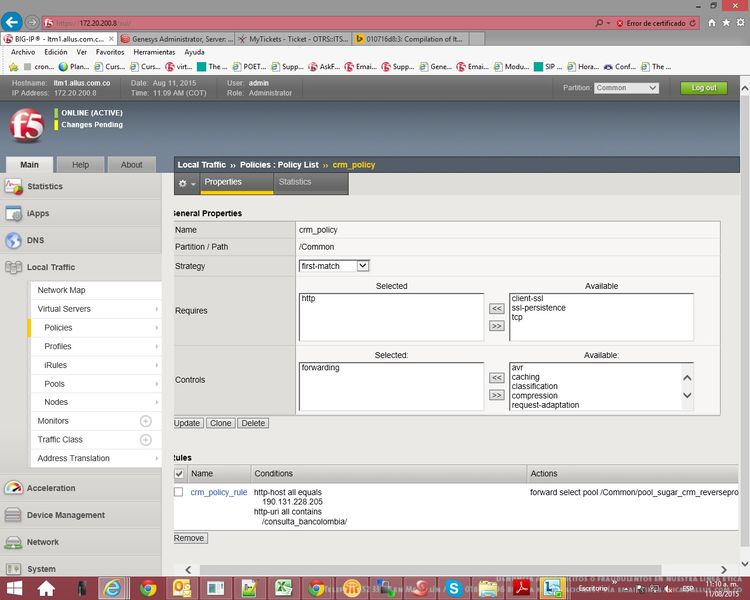Screen dimensions: 750x600
Task: Switch to the Help tab
Action: tap(80, 165)
